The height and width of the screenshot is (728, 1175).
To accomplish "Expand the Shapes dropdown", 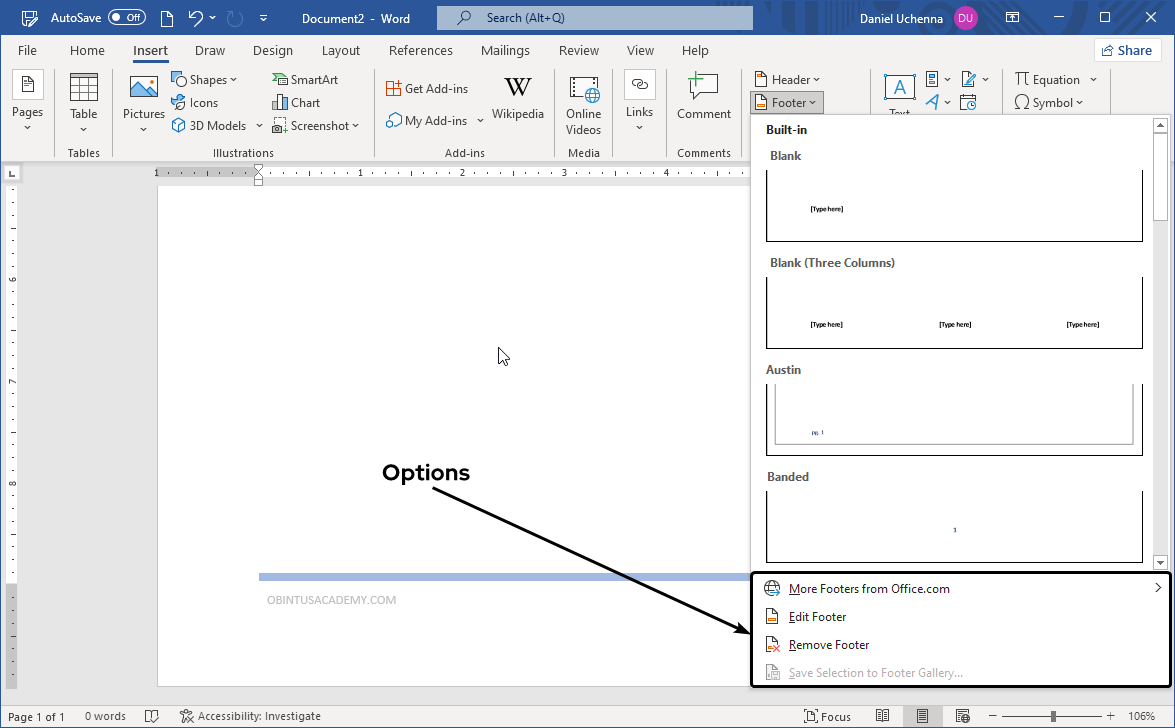I will coord(205,80).
